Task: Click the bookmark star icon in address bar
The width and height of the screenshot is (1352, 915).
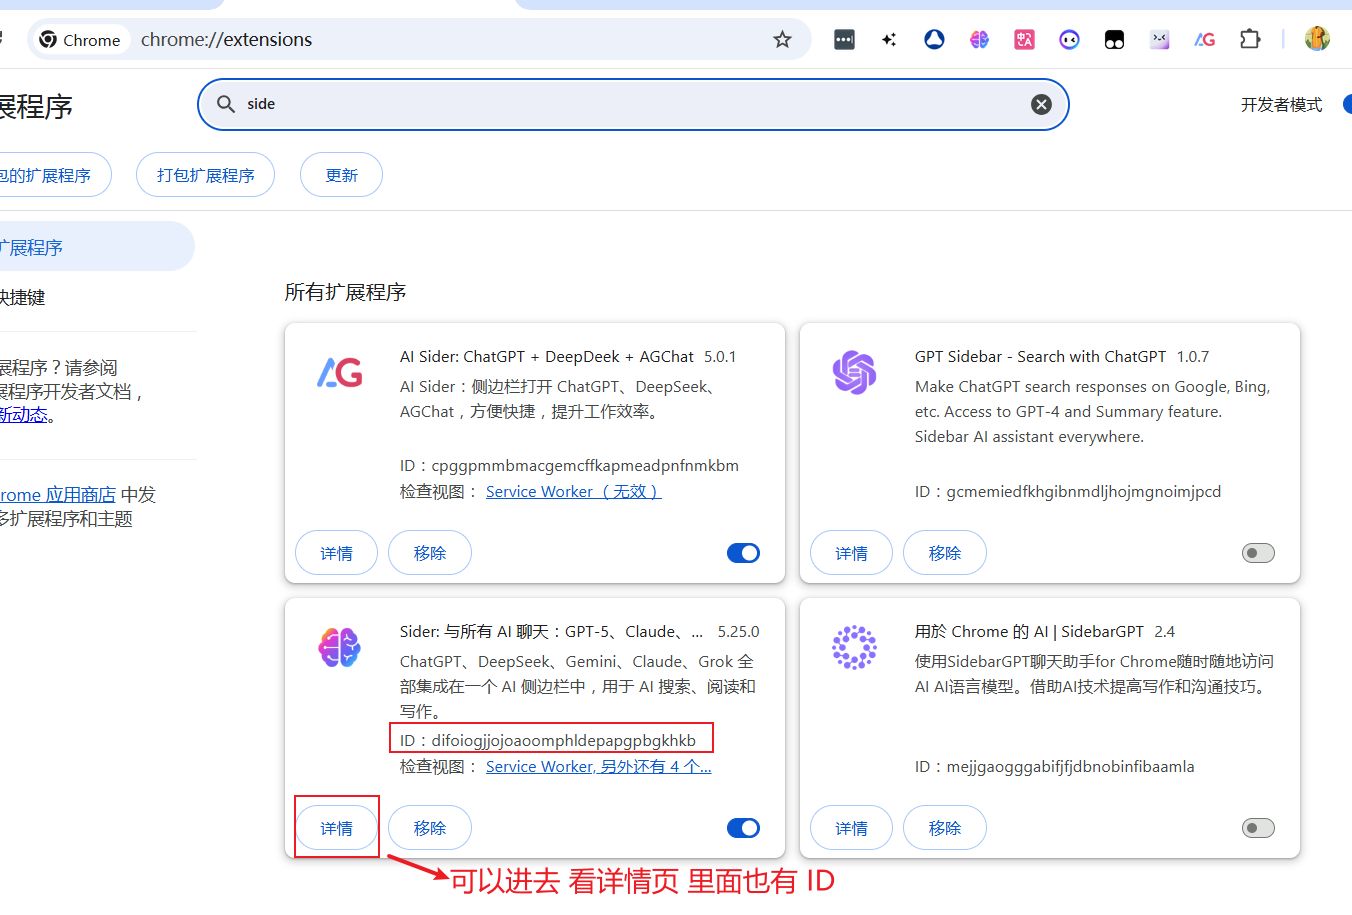Action: [x=782, y=40]
